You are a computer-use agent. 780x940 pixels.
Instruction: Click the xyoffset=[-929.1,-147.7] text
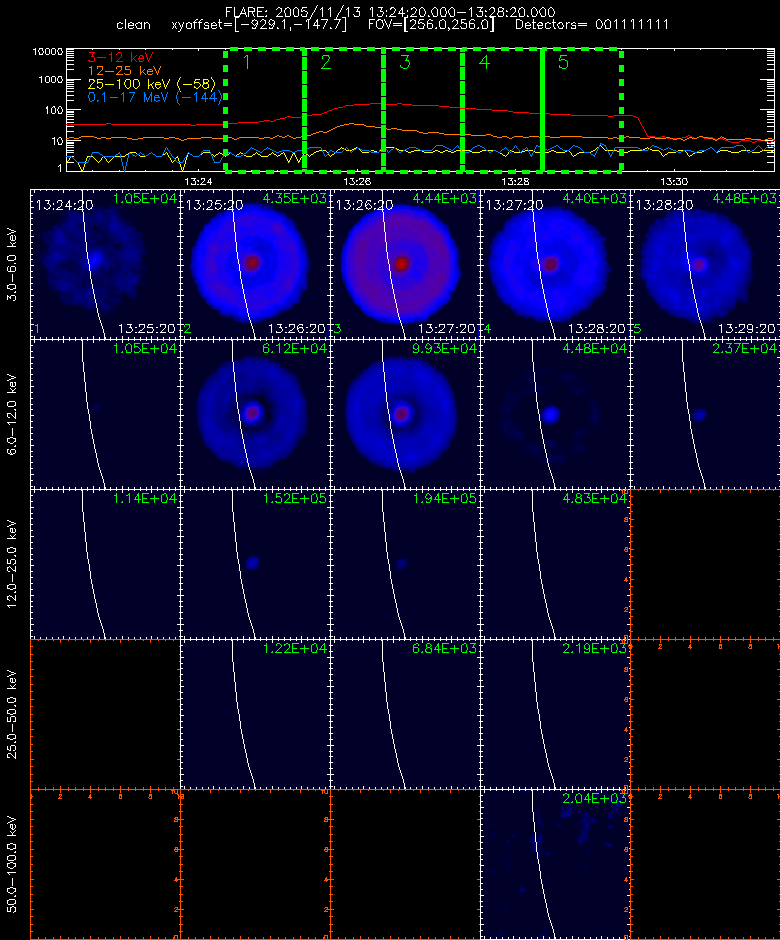tap(259, 25)
